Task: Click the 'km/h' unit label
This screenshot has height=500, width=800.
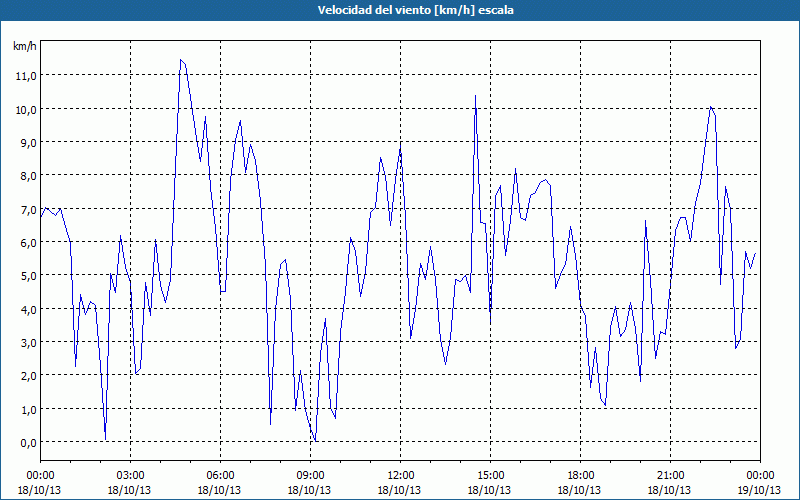Action: pos(25,46)
